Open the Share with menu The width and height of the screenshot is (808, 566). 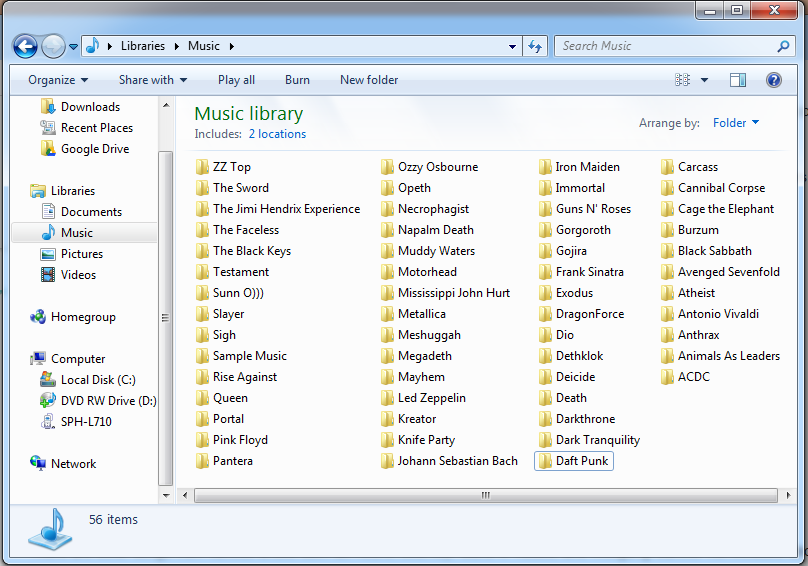153,80
